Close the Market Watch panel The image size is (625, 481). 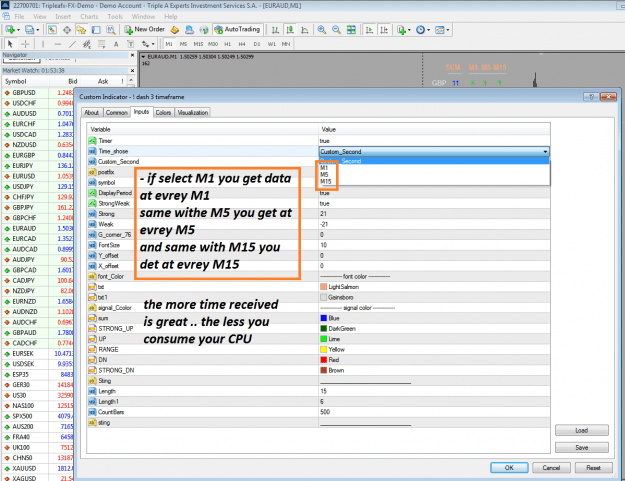click(133, 71)
